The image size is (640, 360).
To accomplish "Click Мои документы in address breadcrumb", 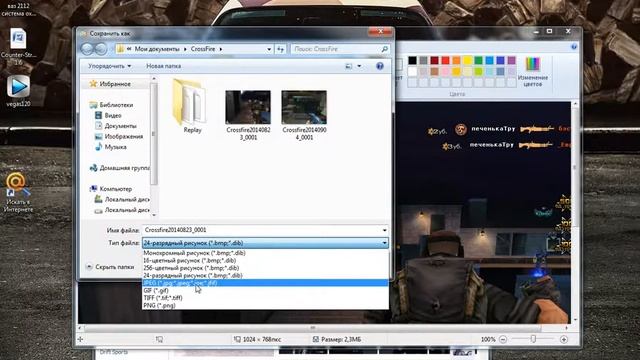I will tap(157, 49).
